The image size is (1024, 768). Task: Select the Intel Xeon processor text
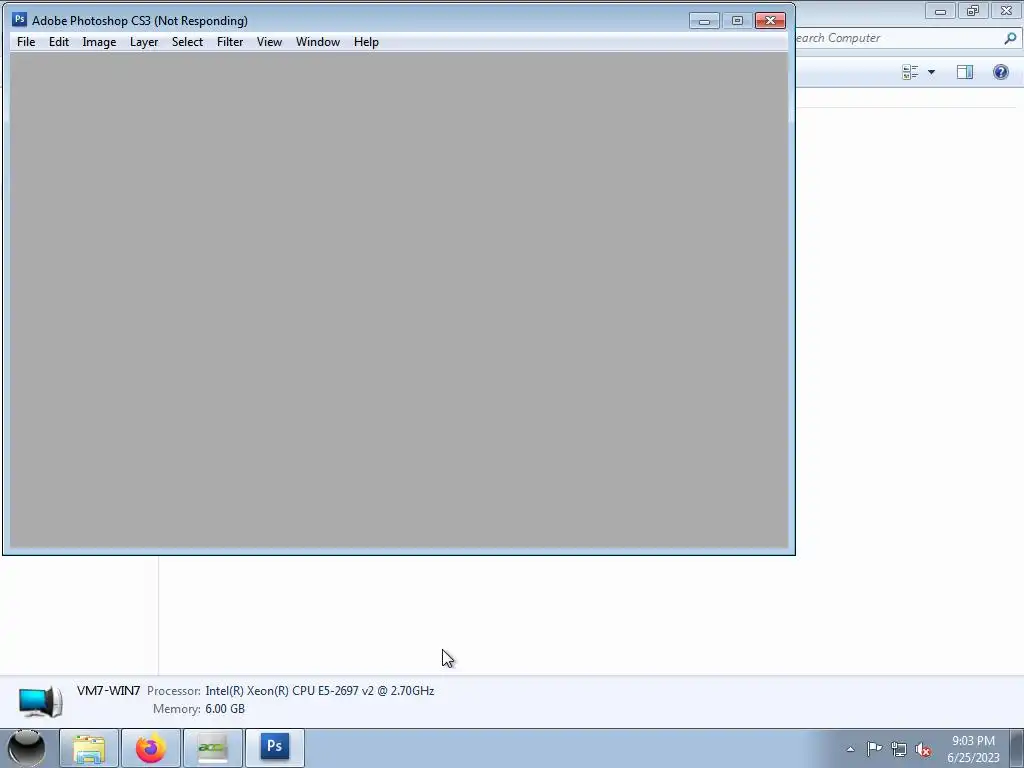pos(319,690)
